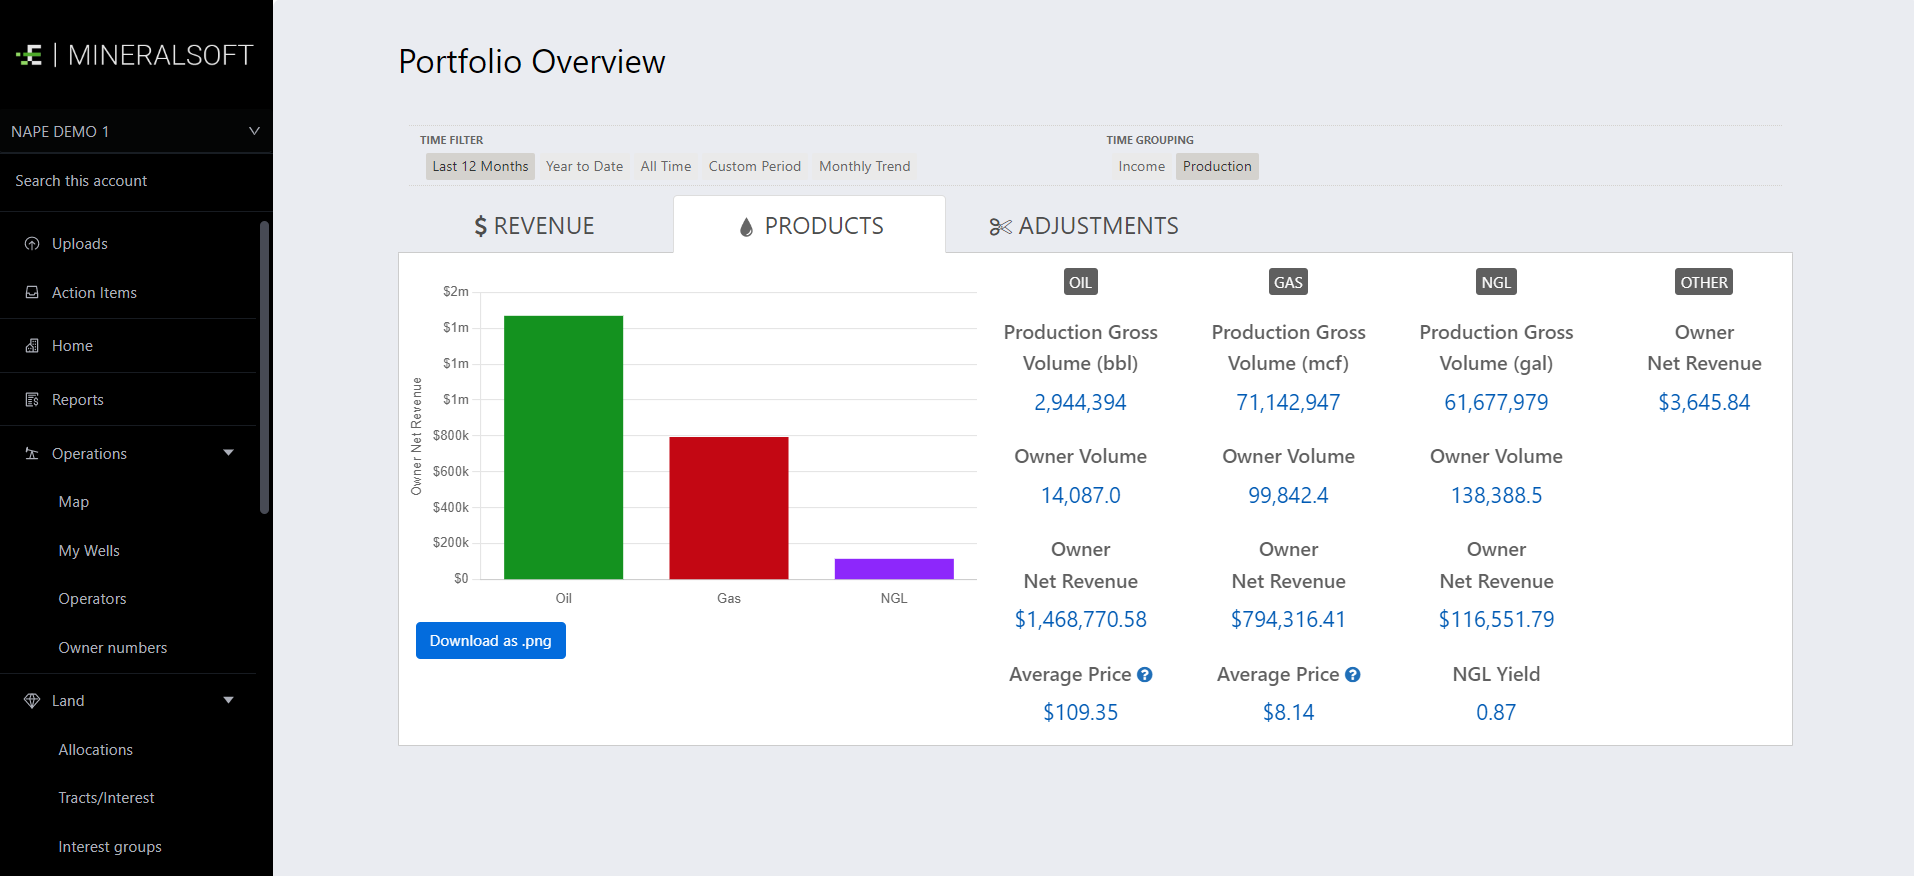Click the Search this account field

pyautogui.click(x=81, y=181)
